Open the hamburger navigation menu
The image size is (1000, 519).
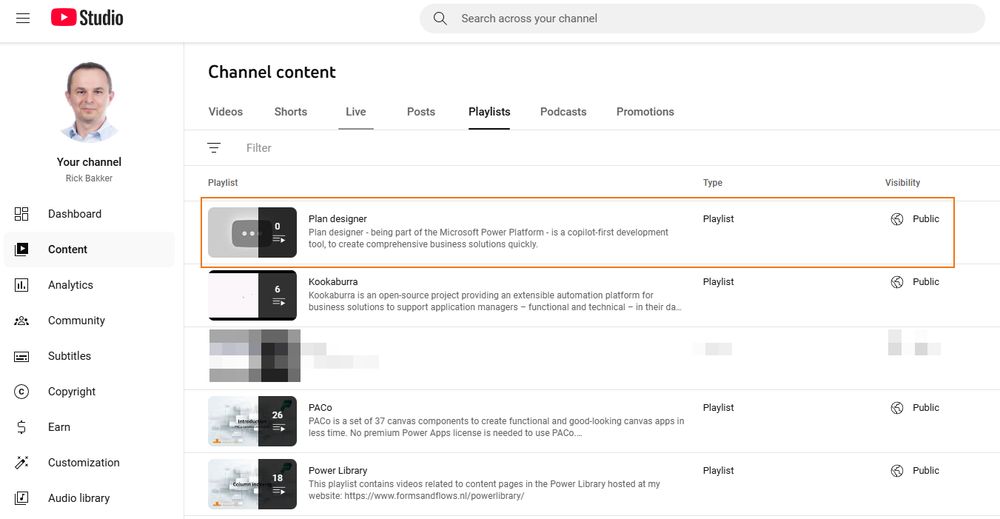pyautogui.click(x=23, y=18)
